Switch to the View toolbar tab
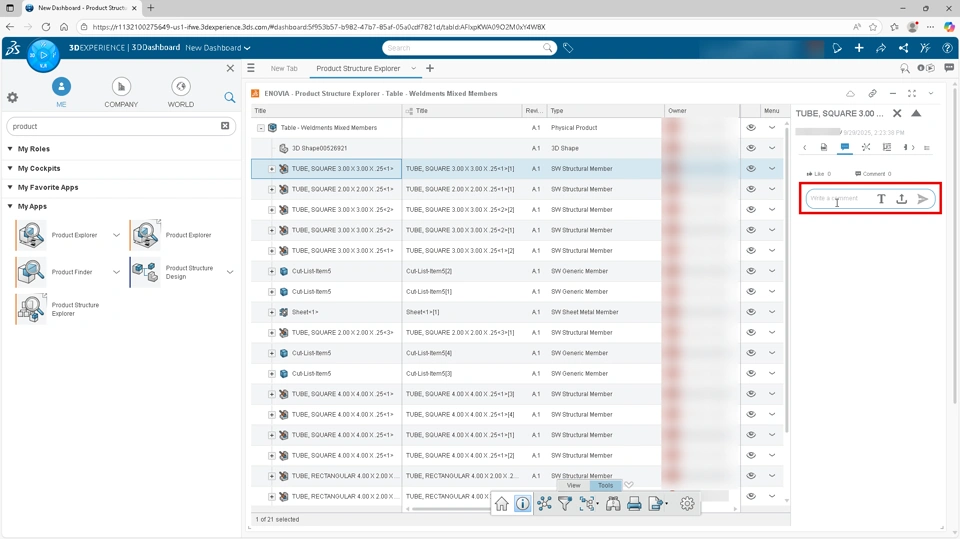960x539 pixels. click(574, 485)
